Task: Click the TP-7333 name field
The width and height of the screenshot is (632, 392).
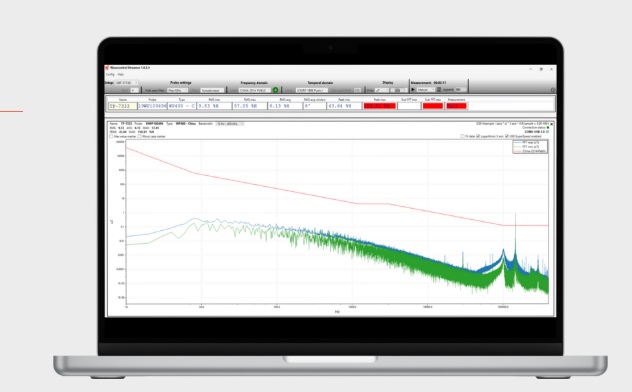Action: [x=123, y=106]
